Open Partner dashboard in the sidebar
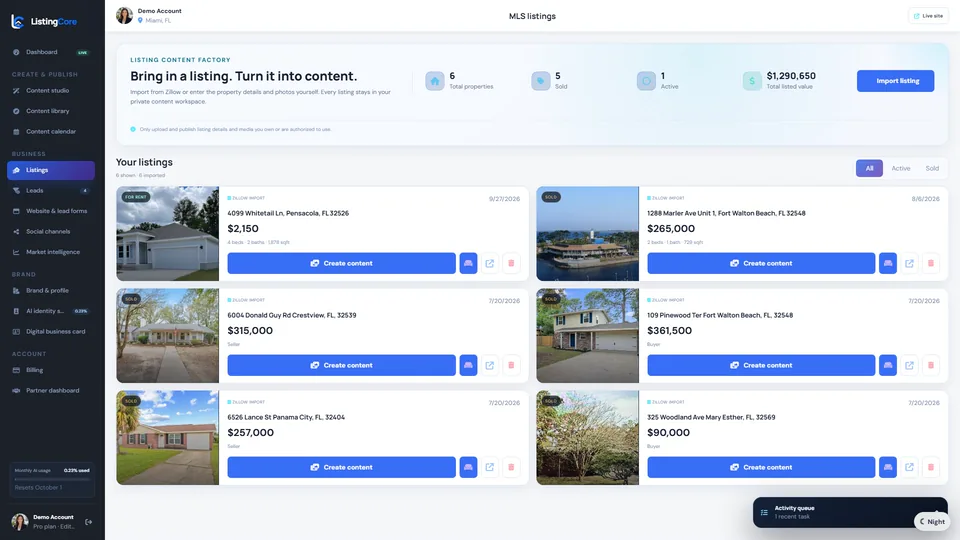 [51, 391]
